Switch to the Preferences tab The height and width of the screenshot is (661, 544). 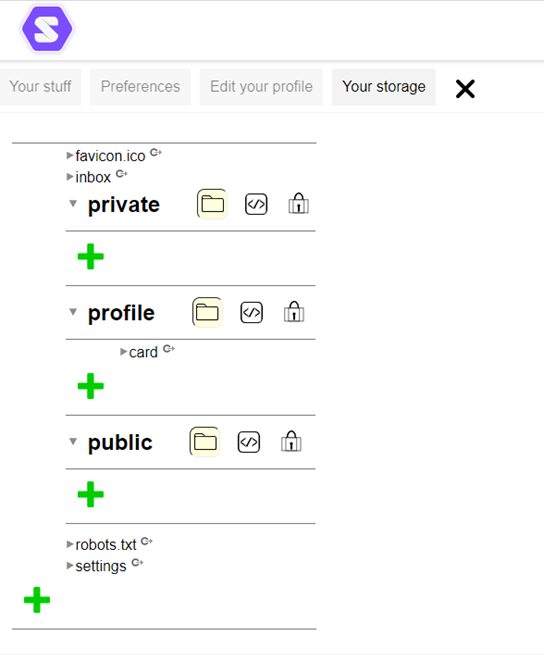point(140,87)
